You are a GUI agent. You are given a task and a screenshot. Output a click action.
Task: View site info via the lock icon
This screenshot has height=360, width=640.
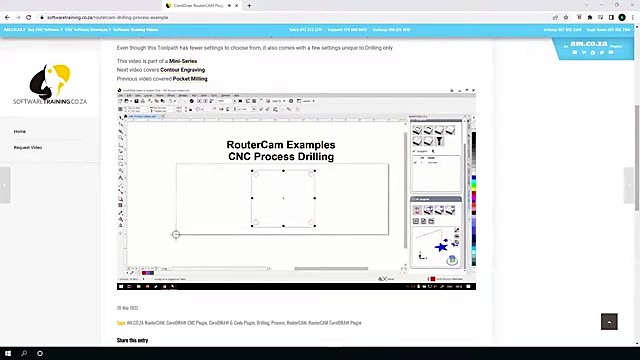(42, 18)
